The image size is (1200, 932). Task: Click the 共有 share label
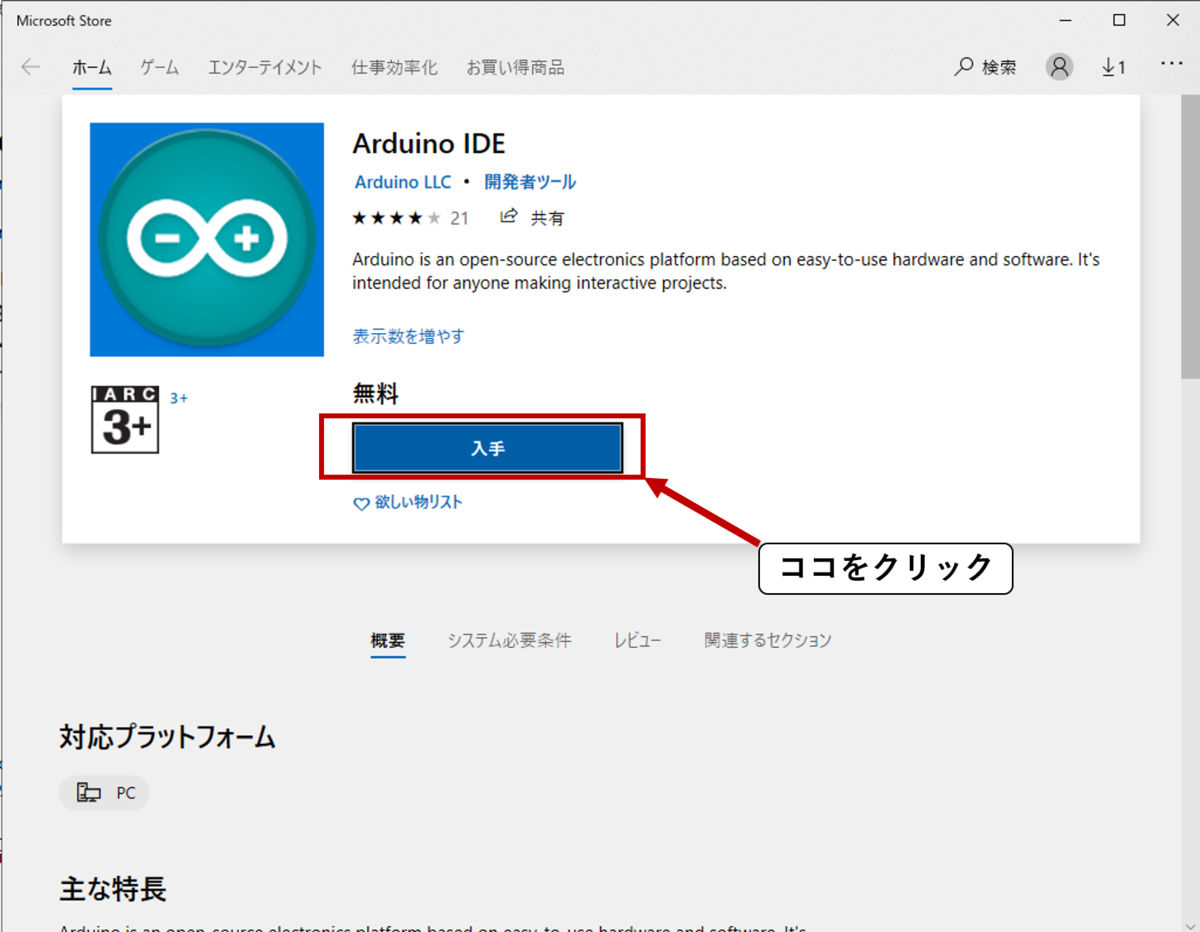[547, 218]
